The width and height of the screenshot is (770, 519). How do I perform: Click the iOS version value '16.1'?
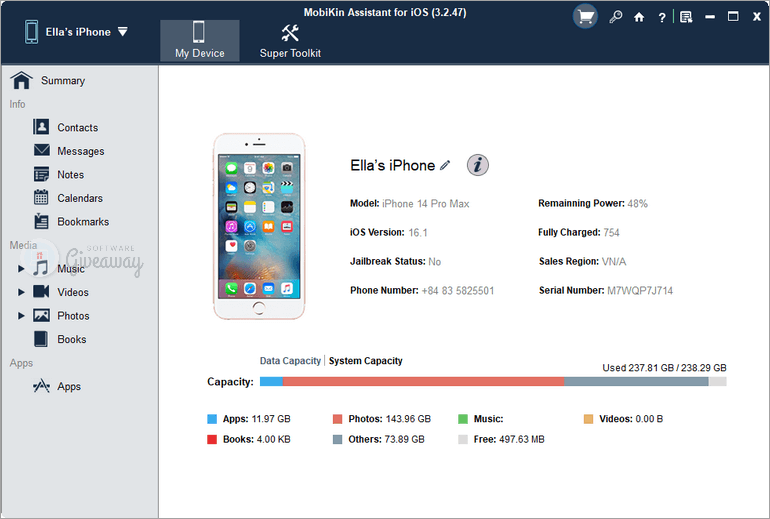pyautogui.click(x=418, y=233)
